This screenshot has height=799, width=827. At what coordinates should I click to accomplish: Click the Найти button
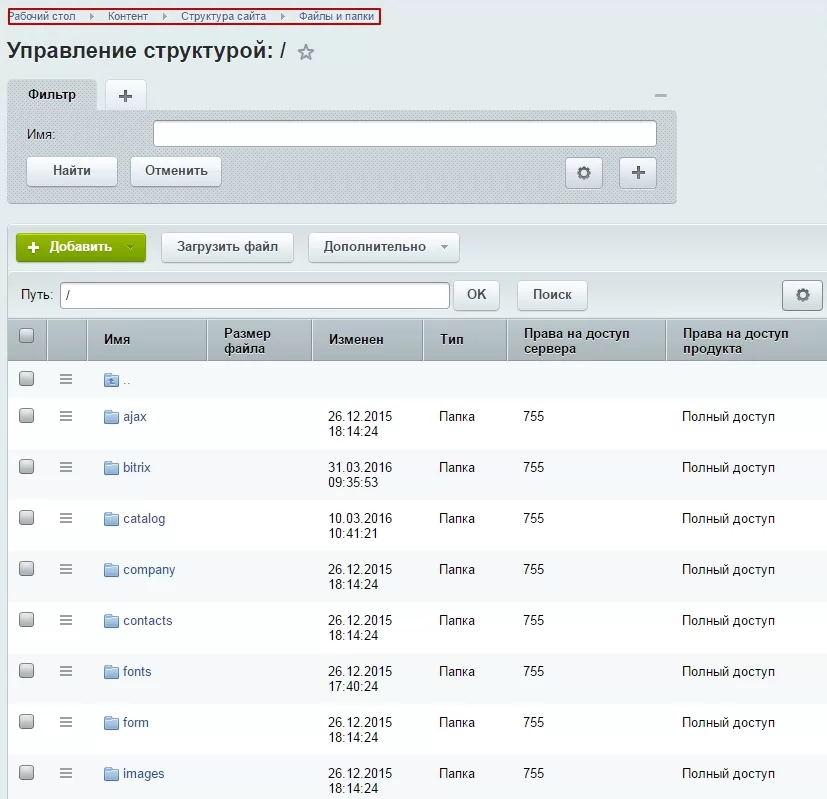[x=72, y=171]
